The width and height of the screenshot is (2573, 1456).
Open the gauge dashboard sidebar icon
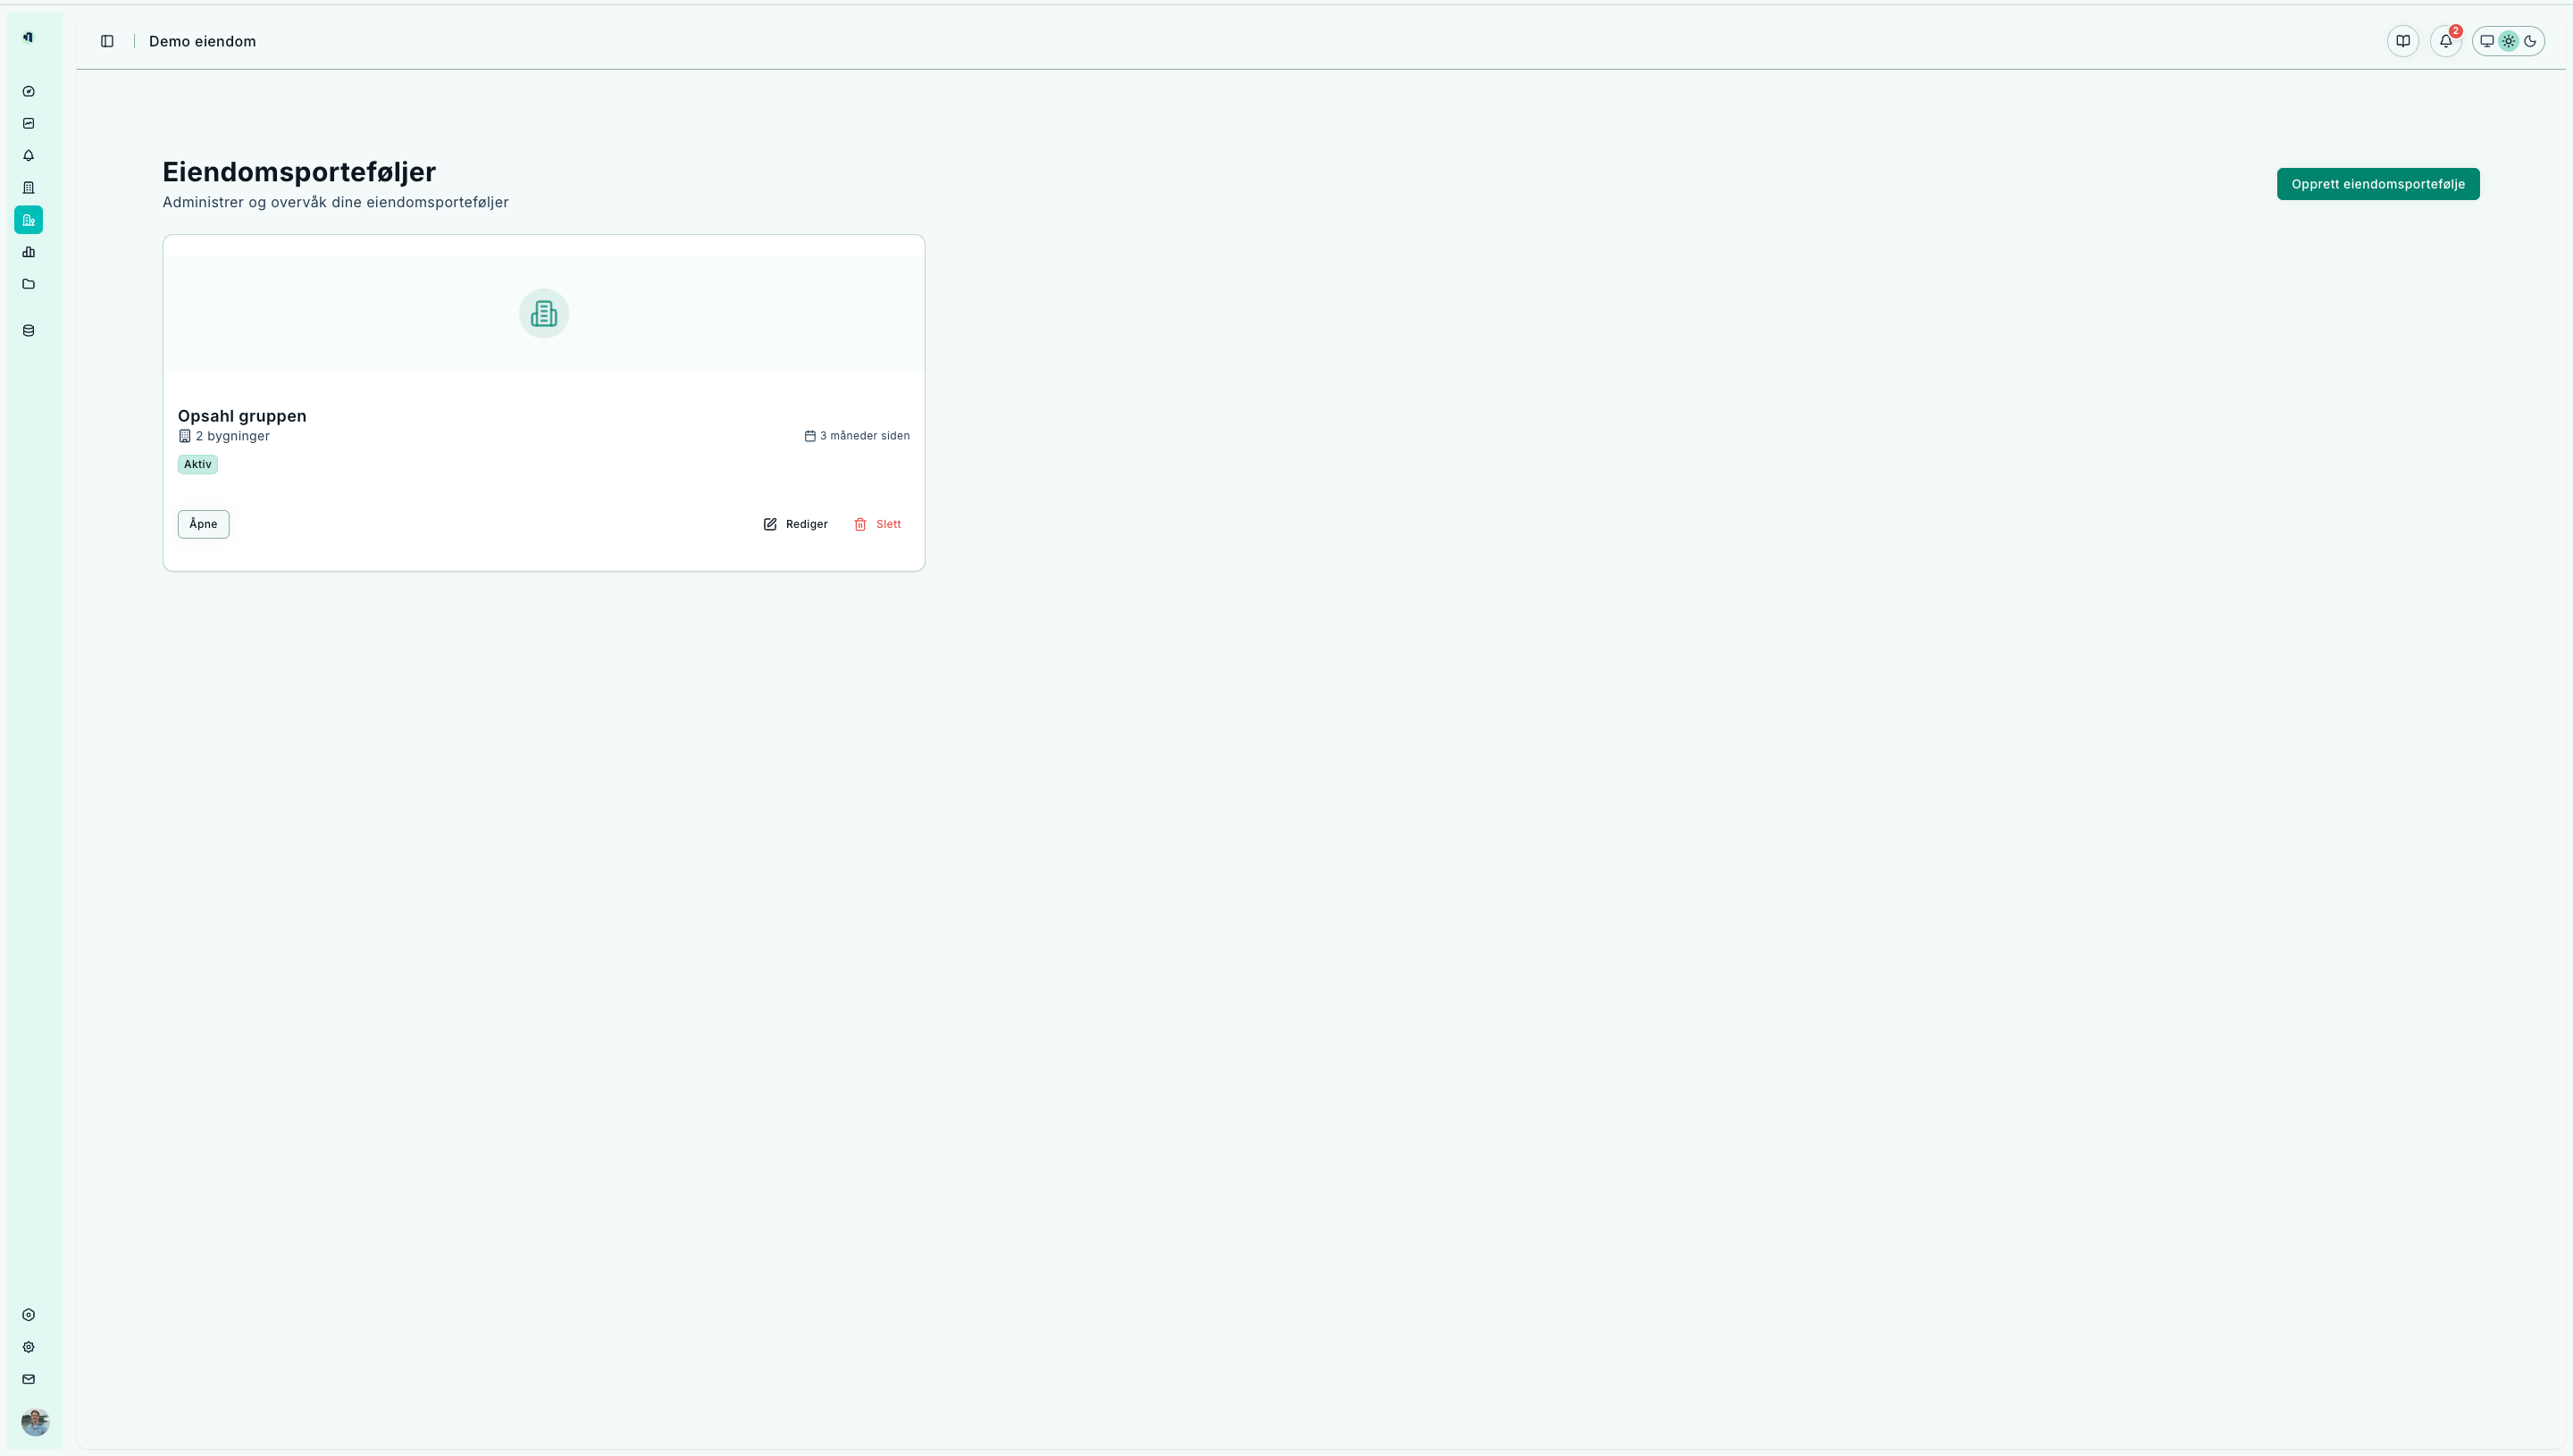(x=28, y=91)
